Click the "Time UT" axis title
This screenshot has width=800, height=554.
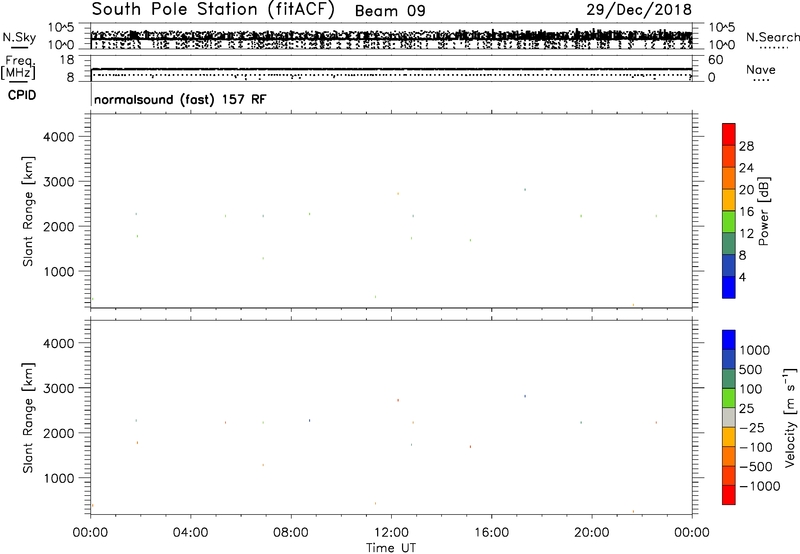391,548
